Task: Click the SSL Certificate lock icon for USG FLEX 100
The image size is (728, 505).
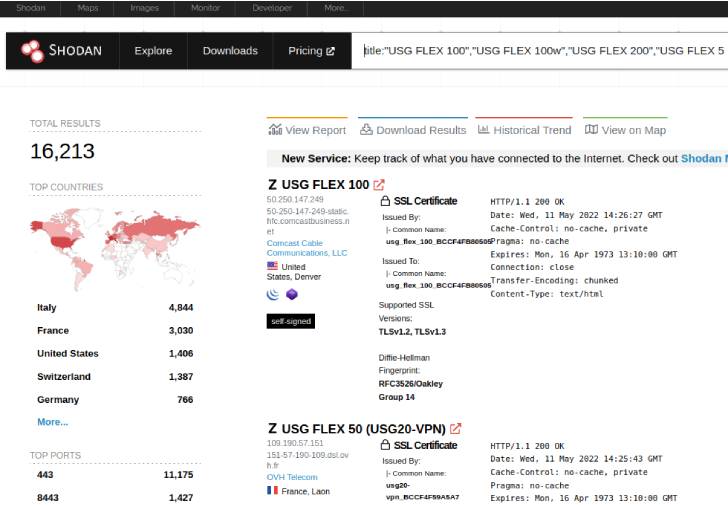Action: coord(385,201)
